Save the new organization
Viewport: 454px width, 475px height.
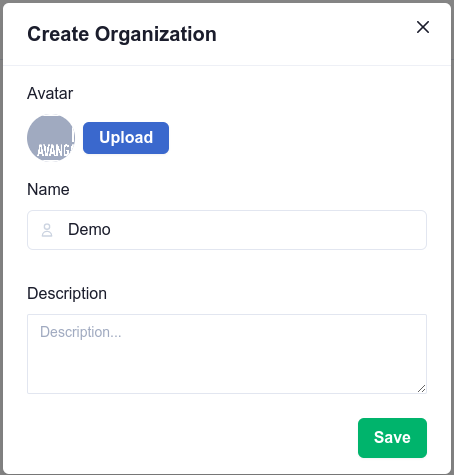pyautogui.click(x=392, y=438)
